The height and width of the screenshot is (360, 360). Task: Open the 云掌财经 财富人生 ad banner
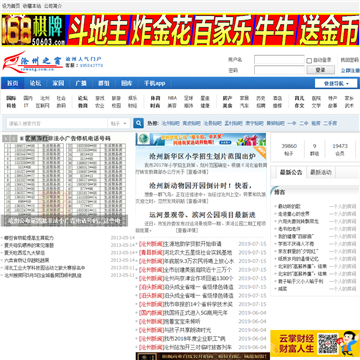pos(315,343)
